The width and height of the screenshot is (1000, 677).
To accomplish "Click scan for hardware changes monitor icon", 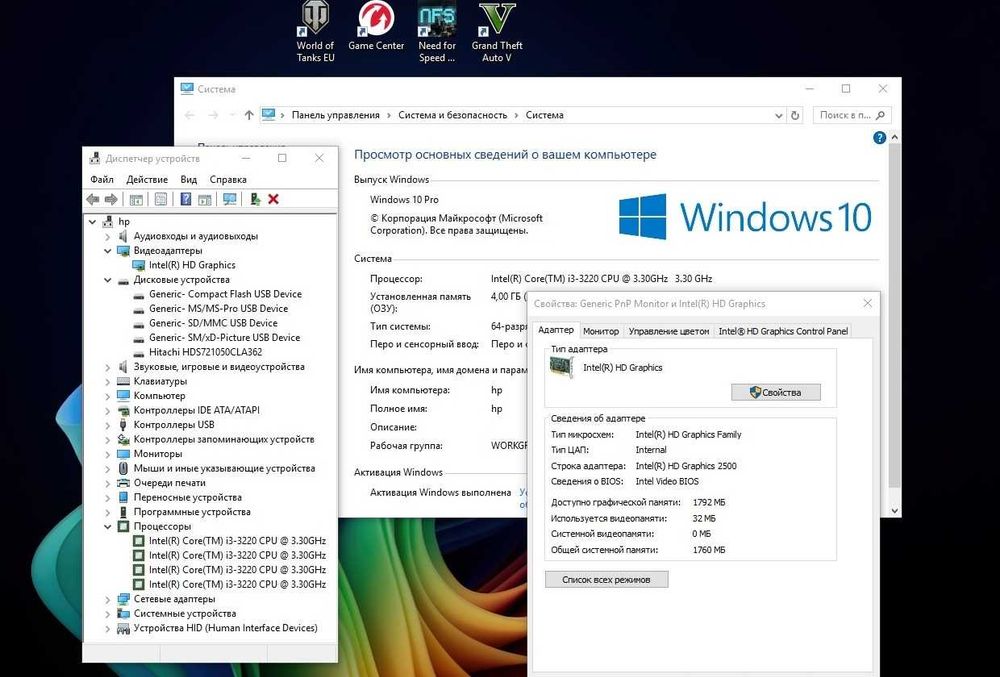I will pyautogui.click(x=230, y=200).
